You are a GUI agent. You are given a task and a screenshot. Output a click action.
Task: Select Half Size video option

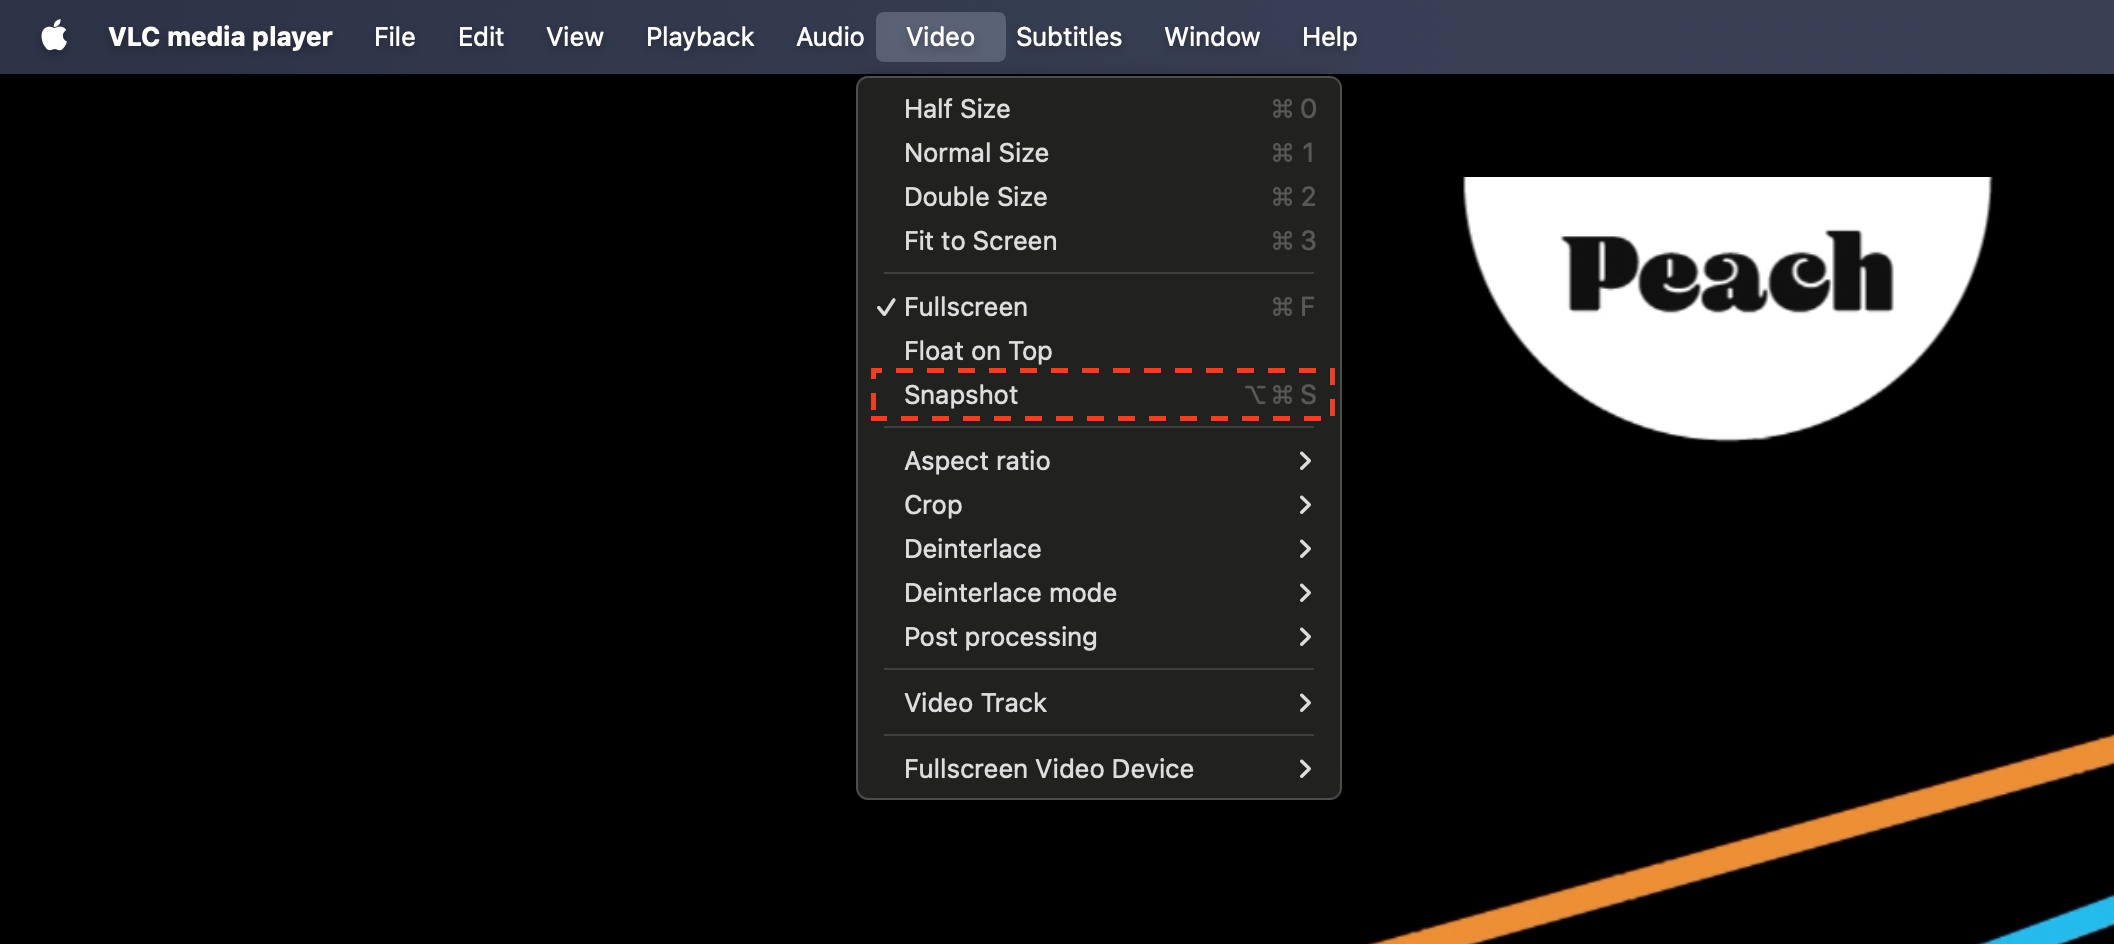pos(957,109)
